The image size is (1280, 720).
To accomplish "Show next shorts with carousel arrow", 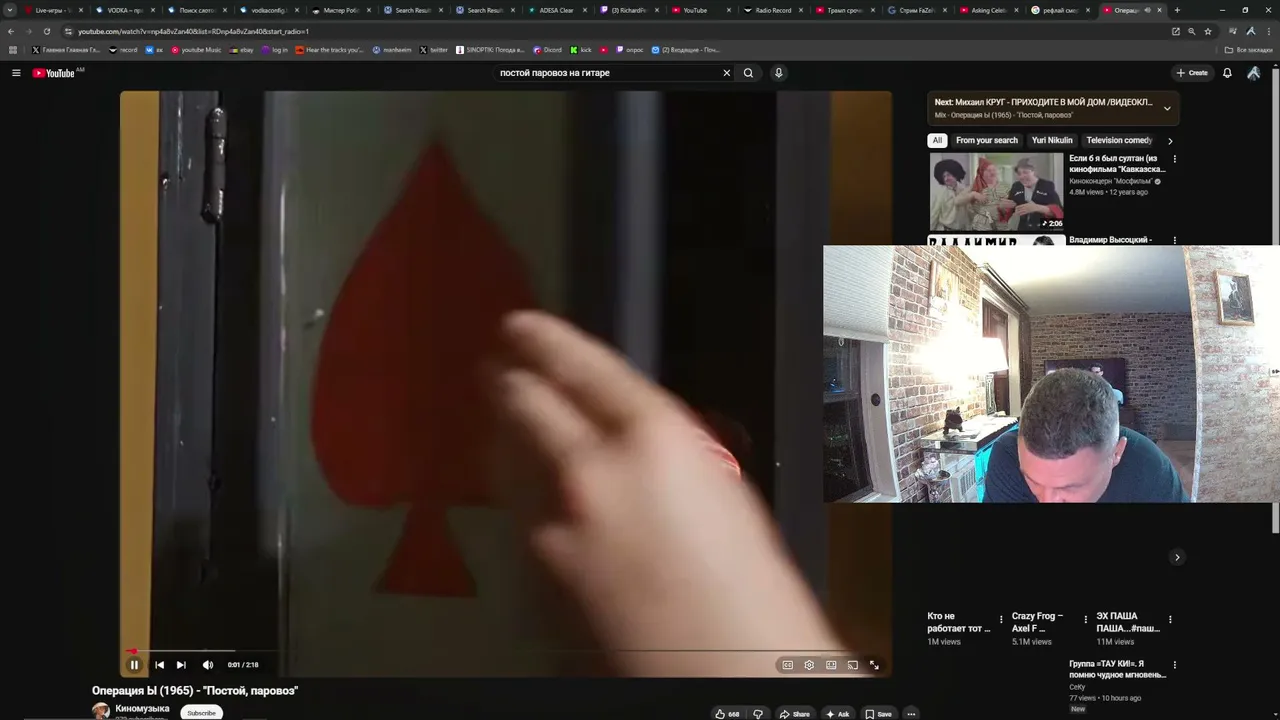I will [x=1177, y=557].
